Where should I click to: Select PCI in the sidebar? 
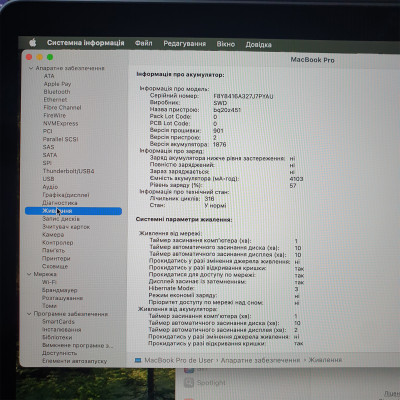pyautogui.click(x=48, y=131)
